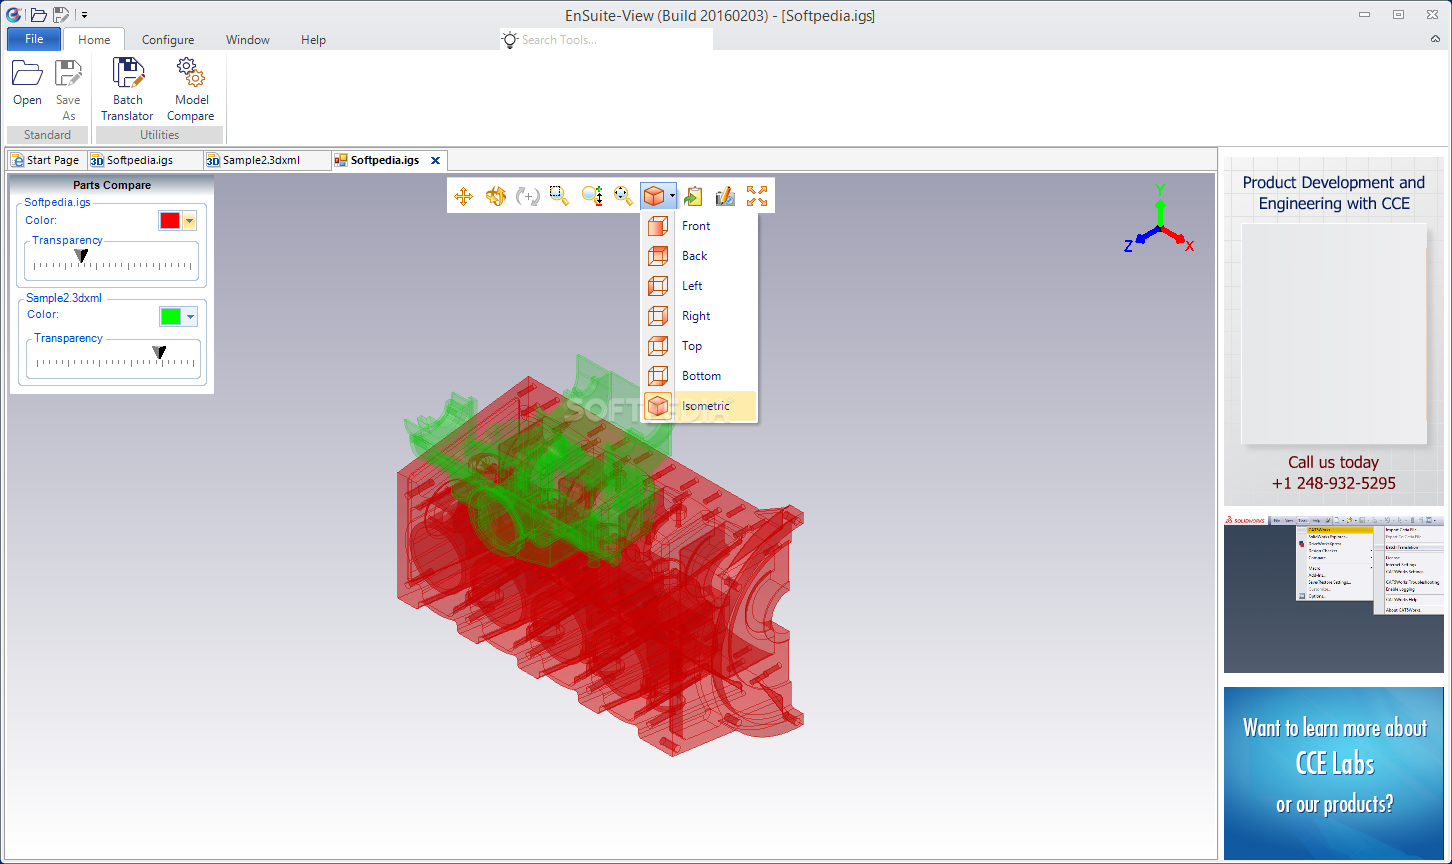Click quick access Open folder icon

[x=38, y=14]
